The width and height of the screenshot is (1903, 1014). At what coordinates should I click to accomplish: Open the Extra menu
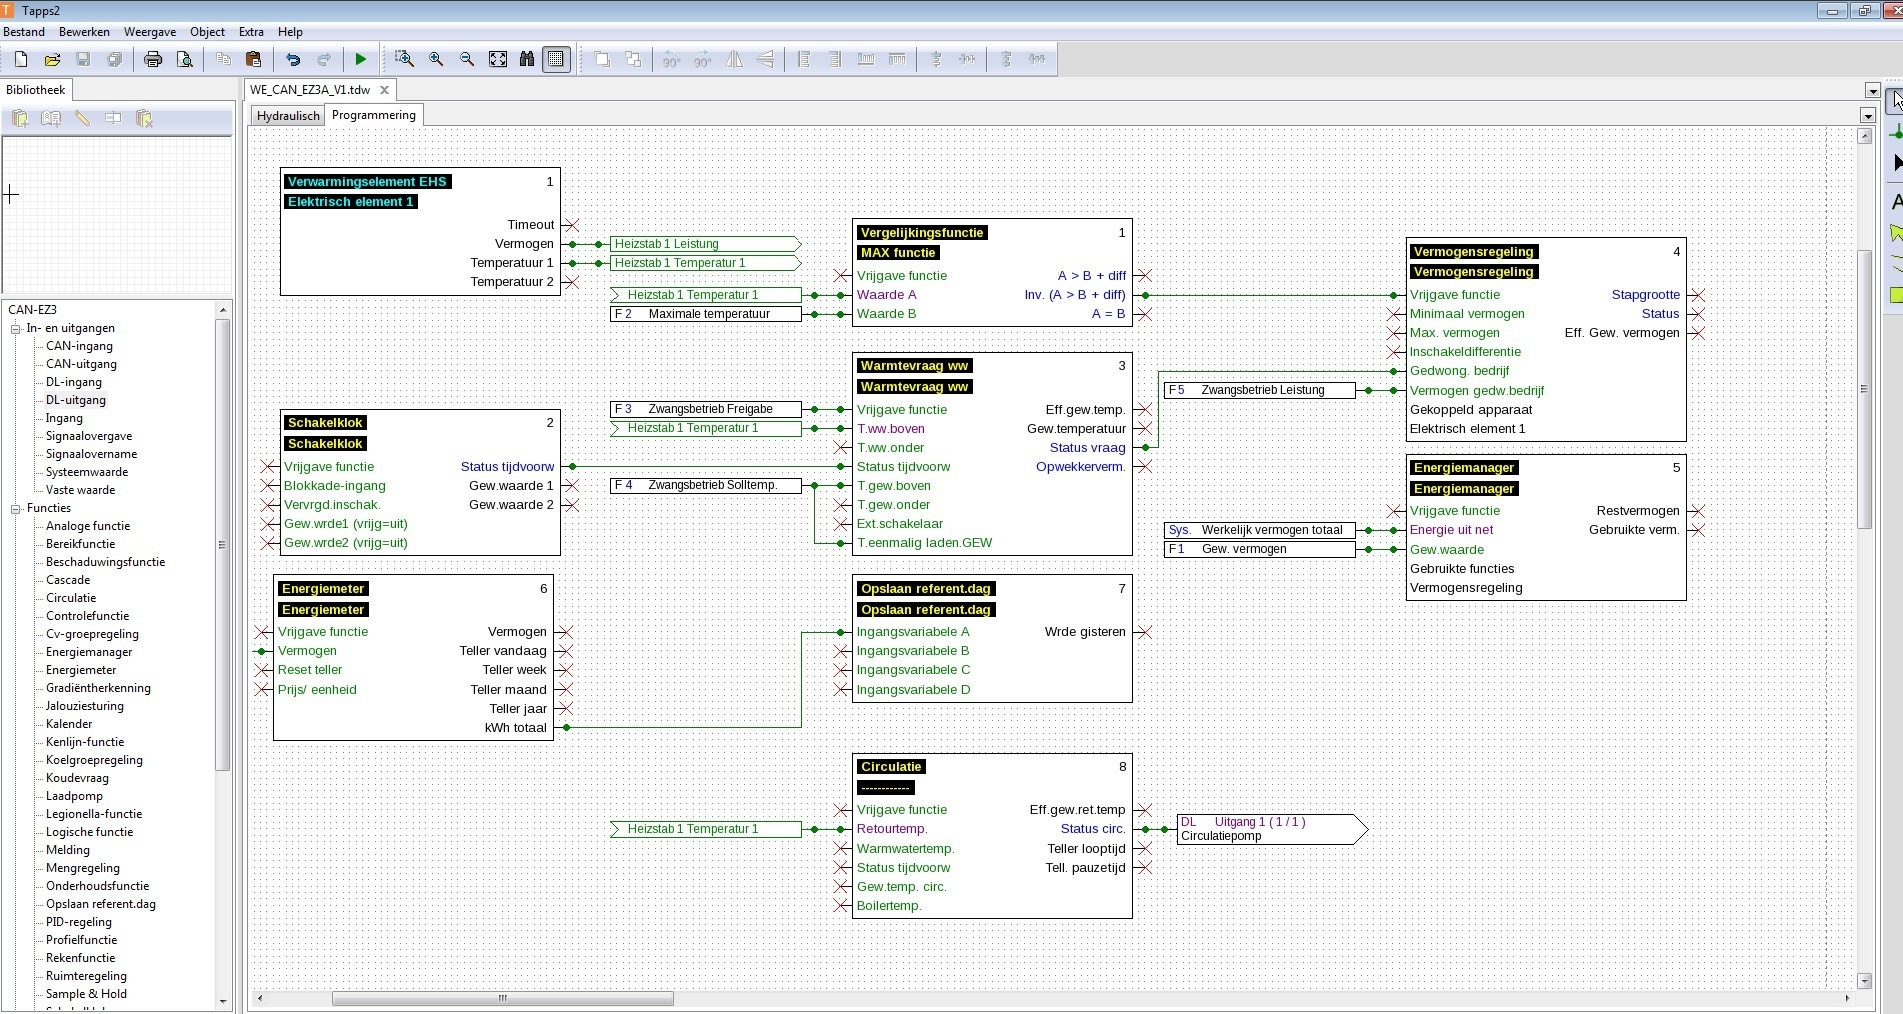(x=251, y=32)
